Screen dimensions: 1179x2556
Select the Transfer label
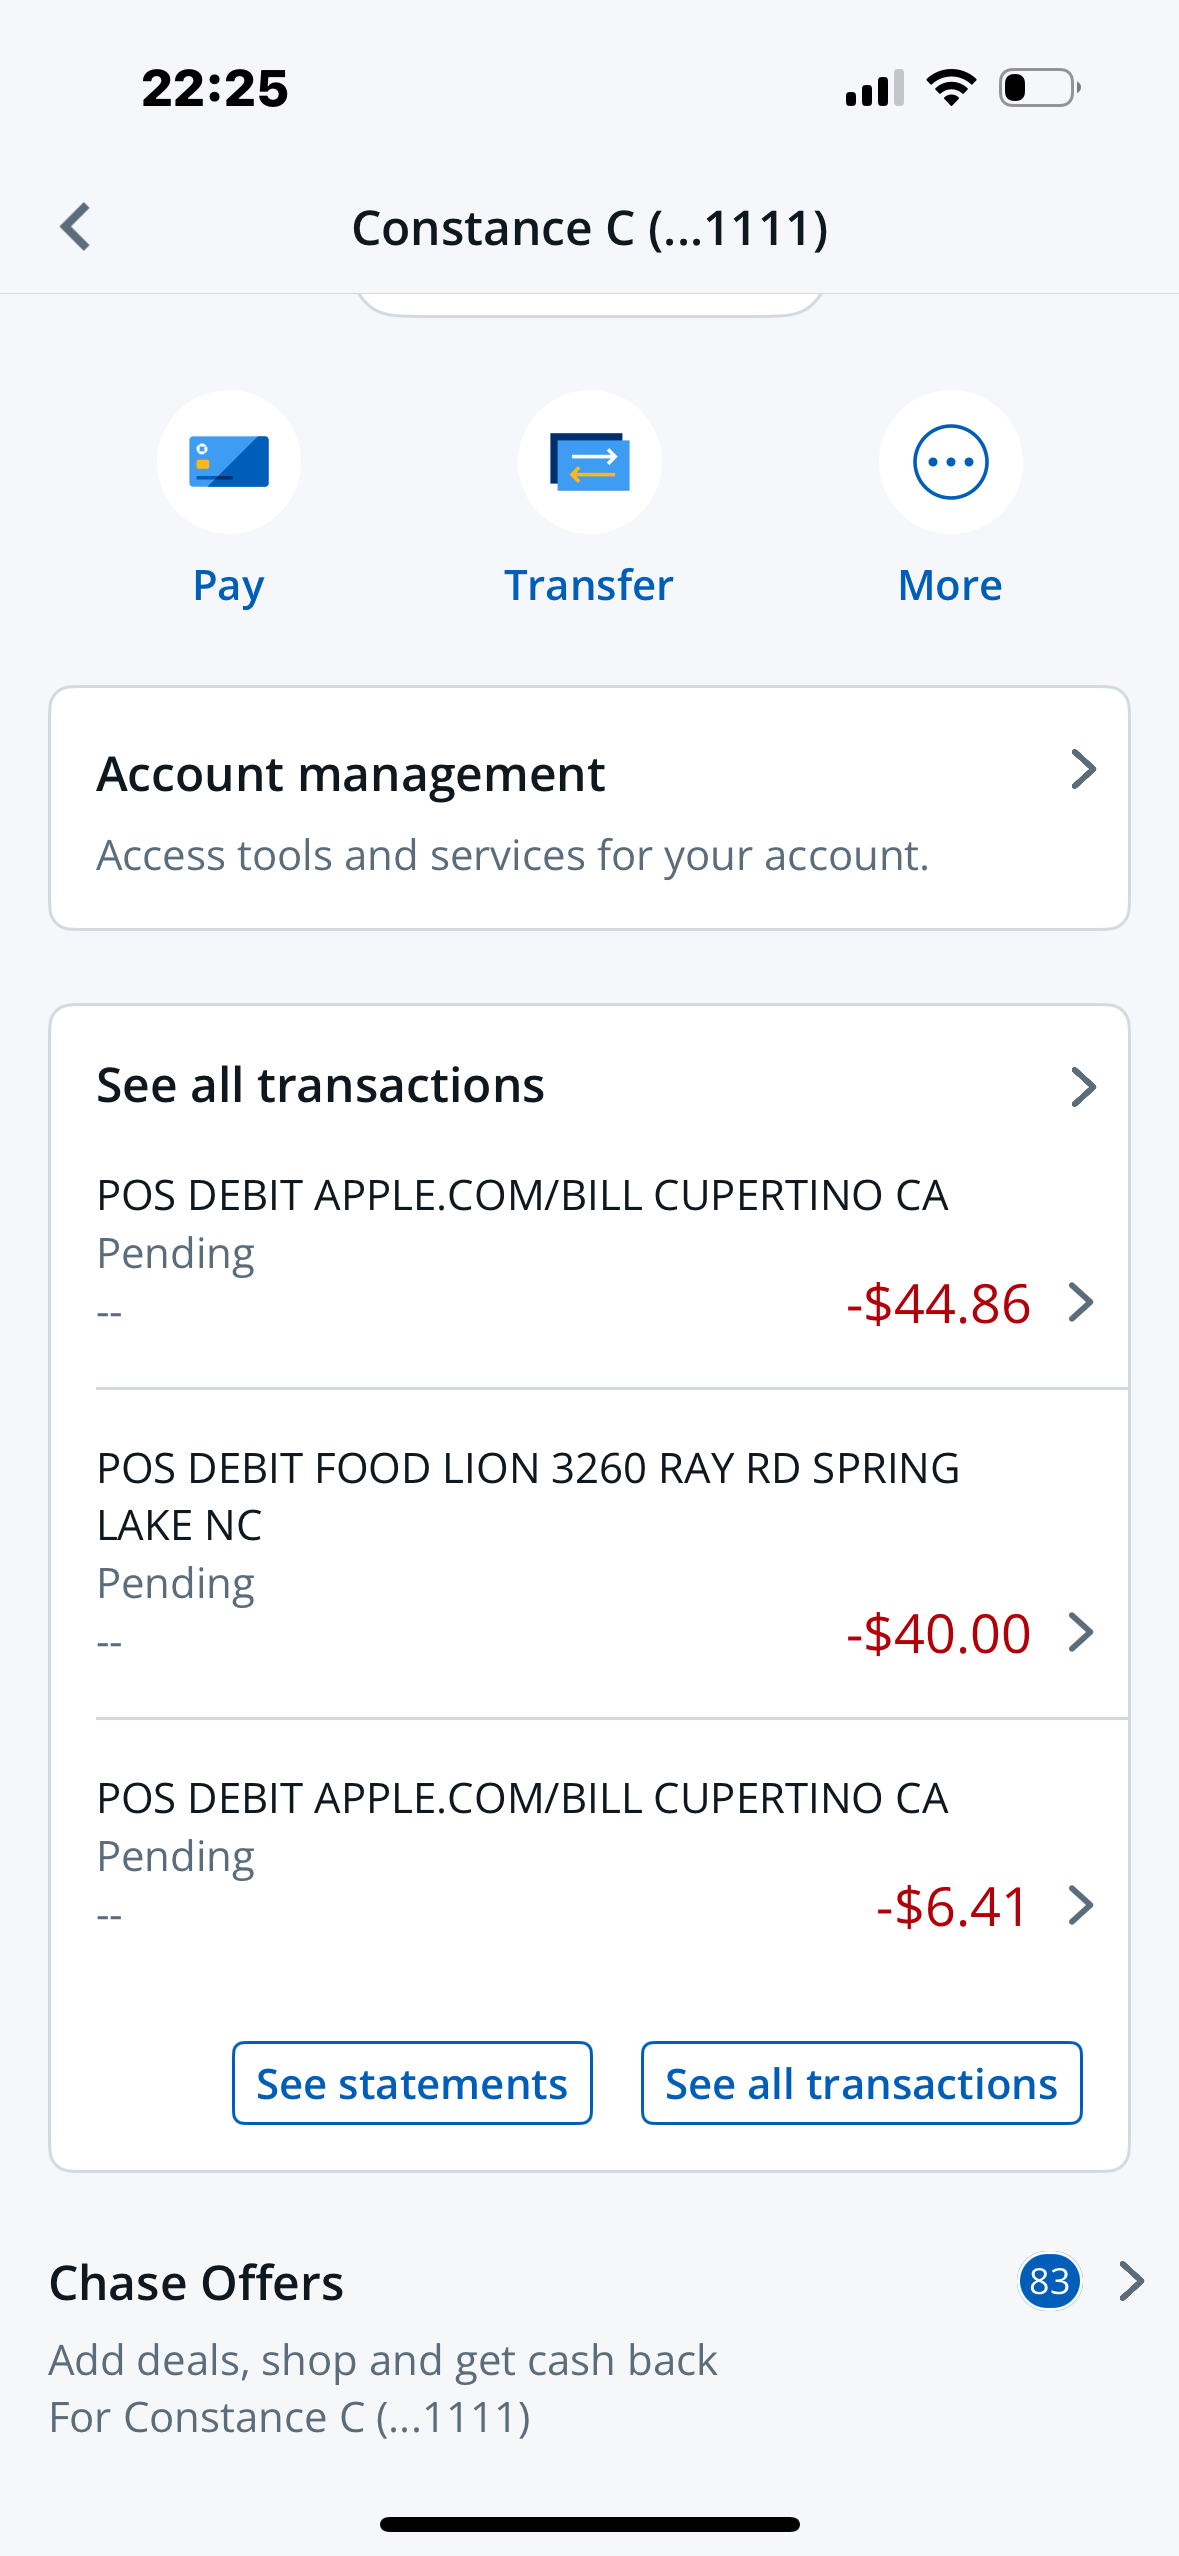589,585
